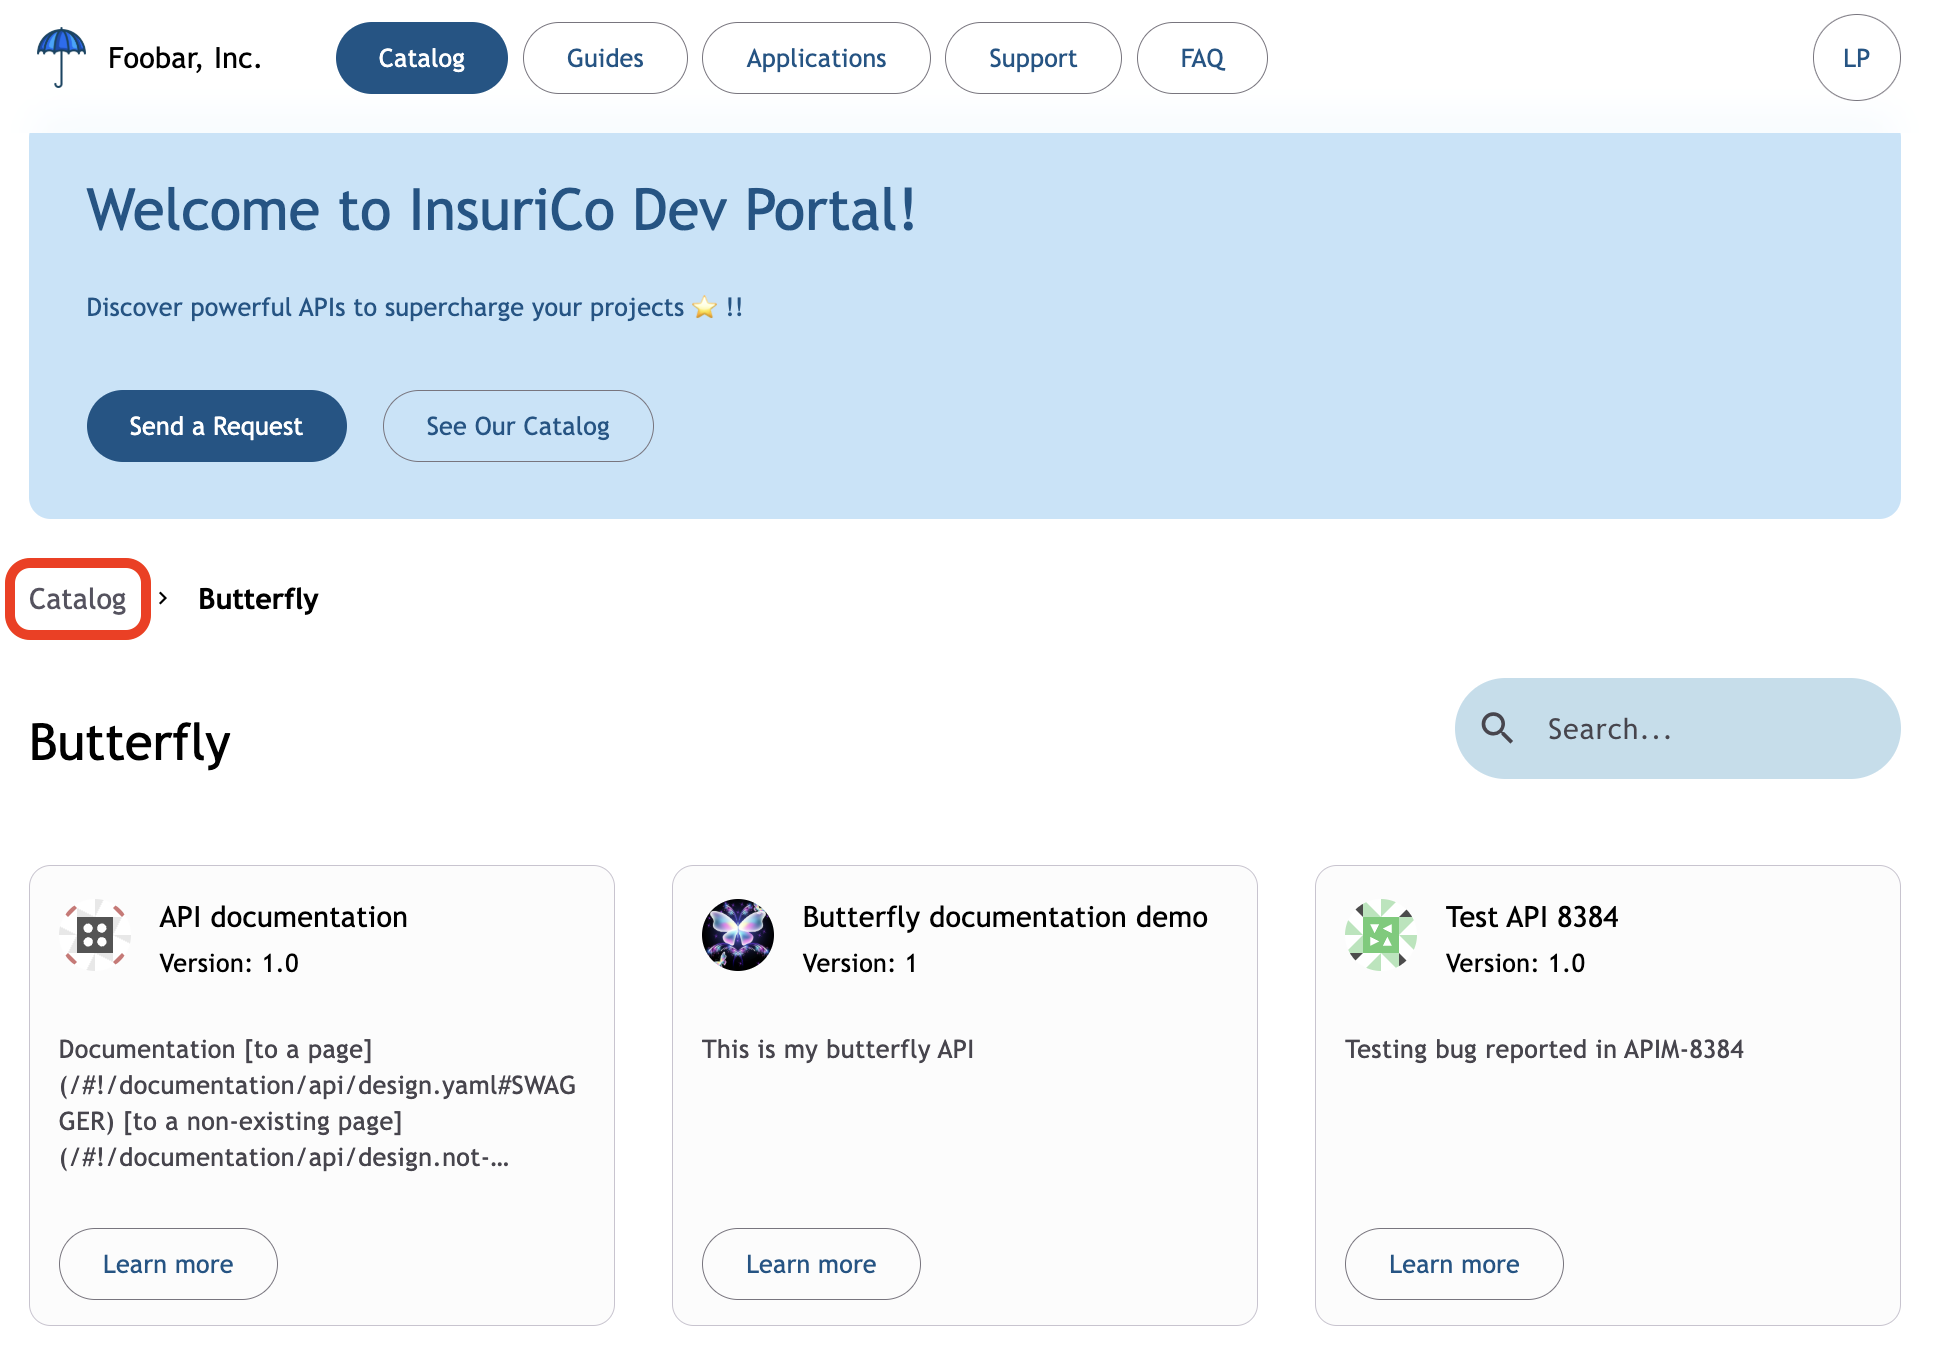This screenshot has height=1368, width=1934.
Task: Select the Catalog tab in header
Action: point(421,58)
